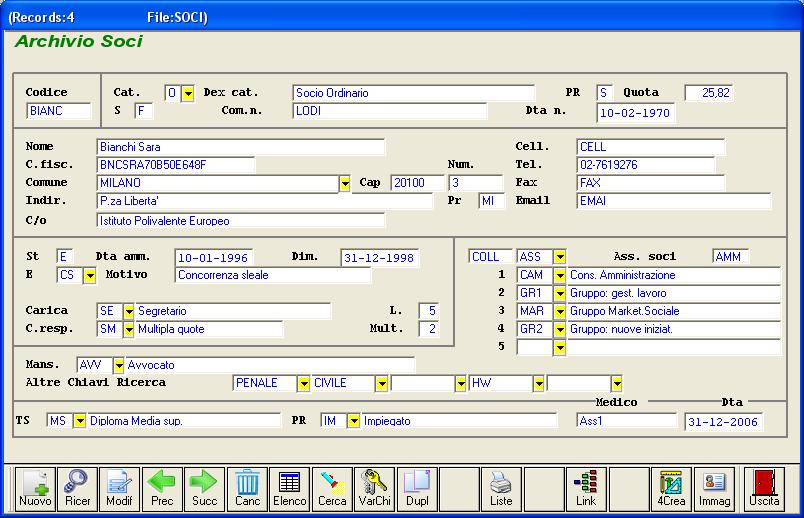The height and width of the screenshot is (518, 804).
Task: Exit via the Uscita door button
Action: pyautogui.click(x=765, y=488)
